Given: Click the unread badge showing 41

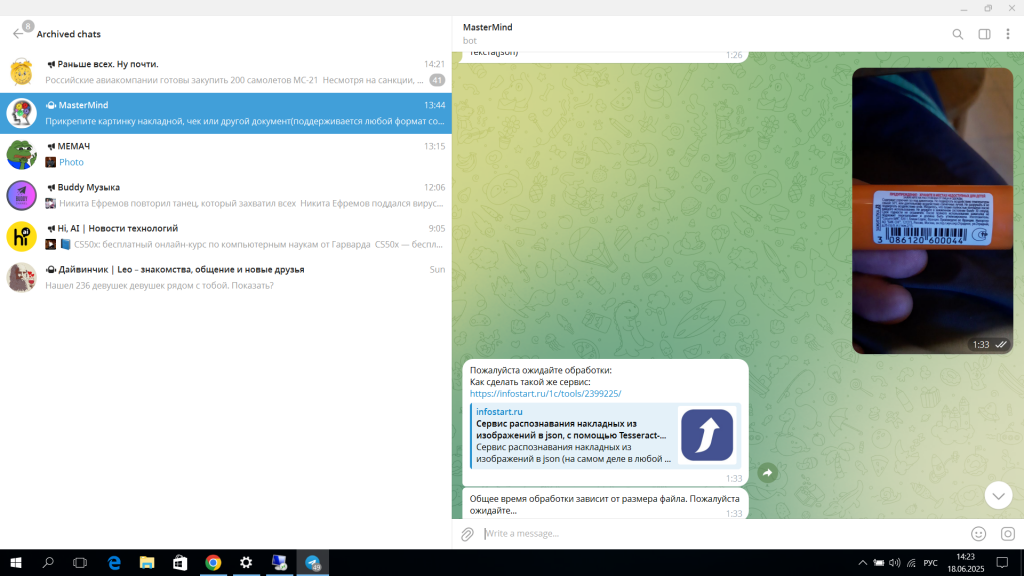Looking at the screenshot, I should [437, 80].
